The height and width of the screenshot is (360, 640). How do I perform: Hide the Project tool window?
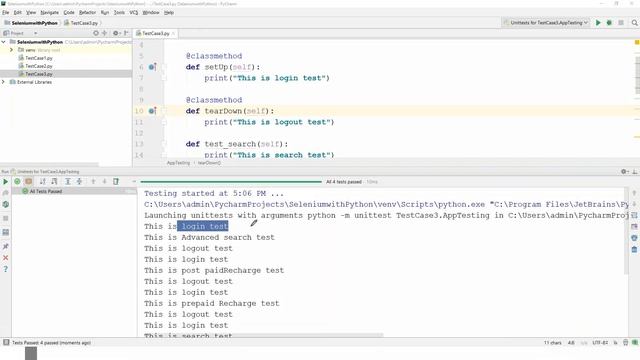(x=126, y=33)
